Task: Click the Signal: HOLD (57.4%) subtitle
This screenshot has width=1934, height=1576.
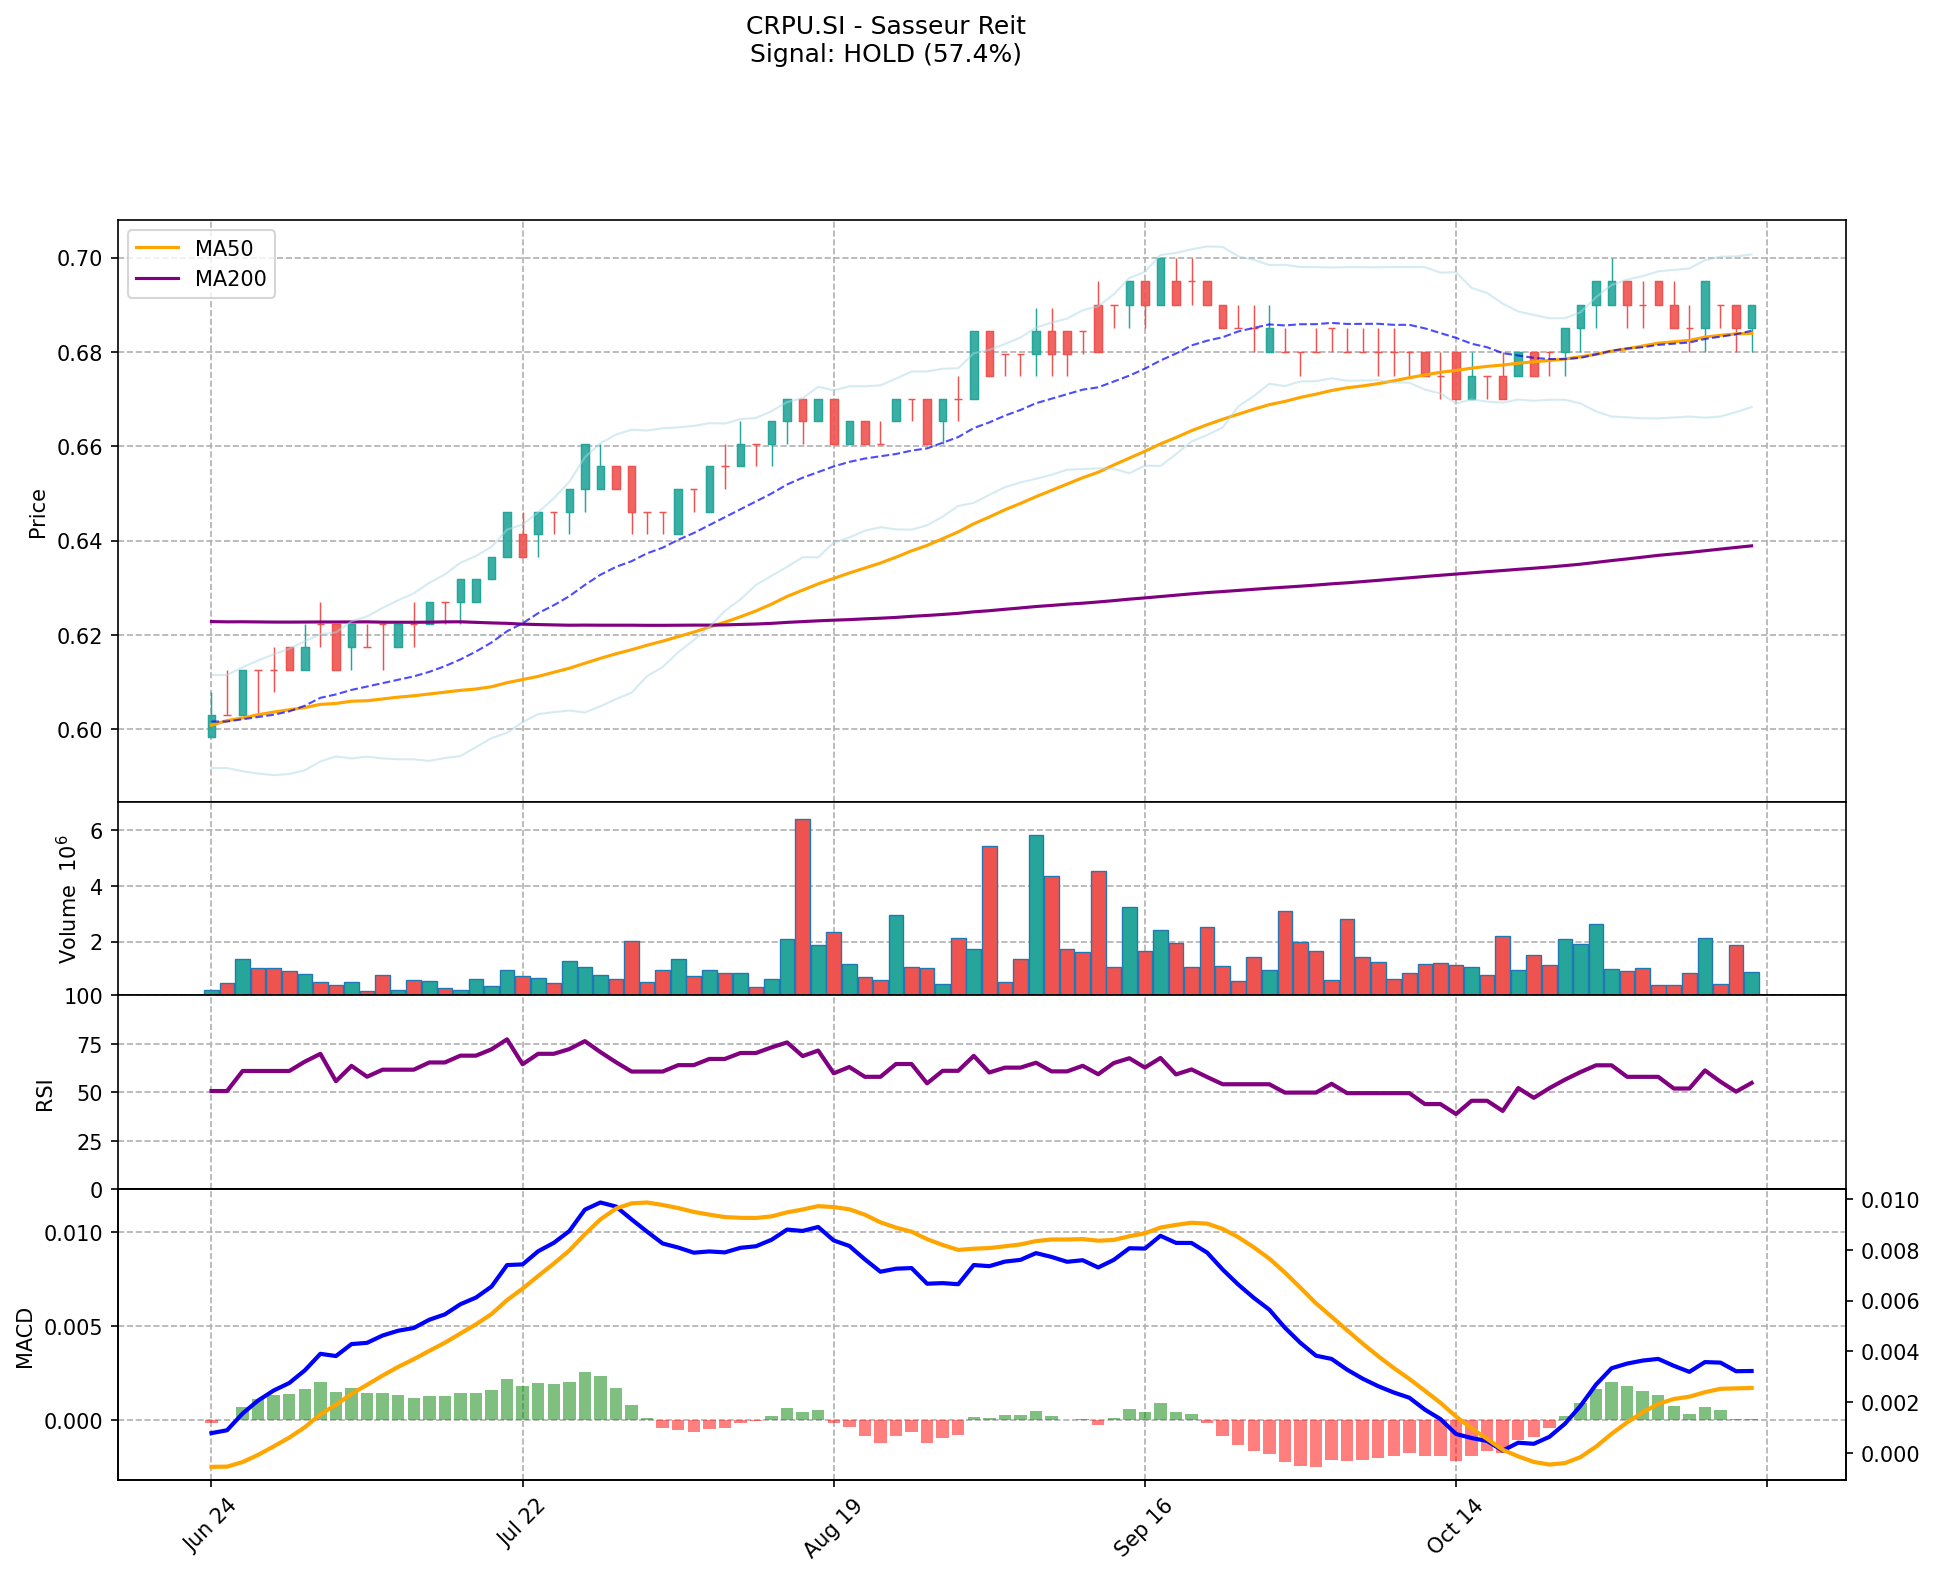Action: click(885, 54)
